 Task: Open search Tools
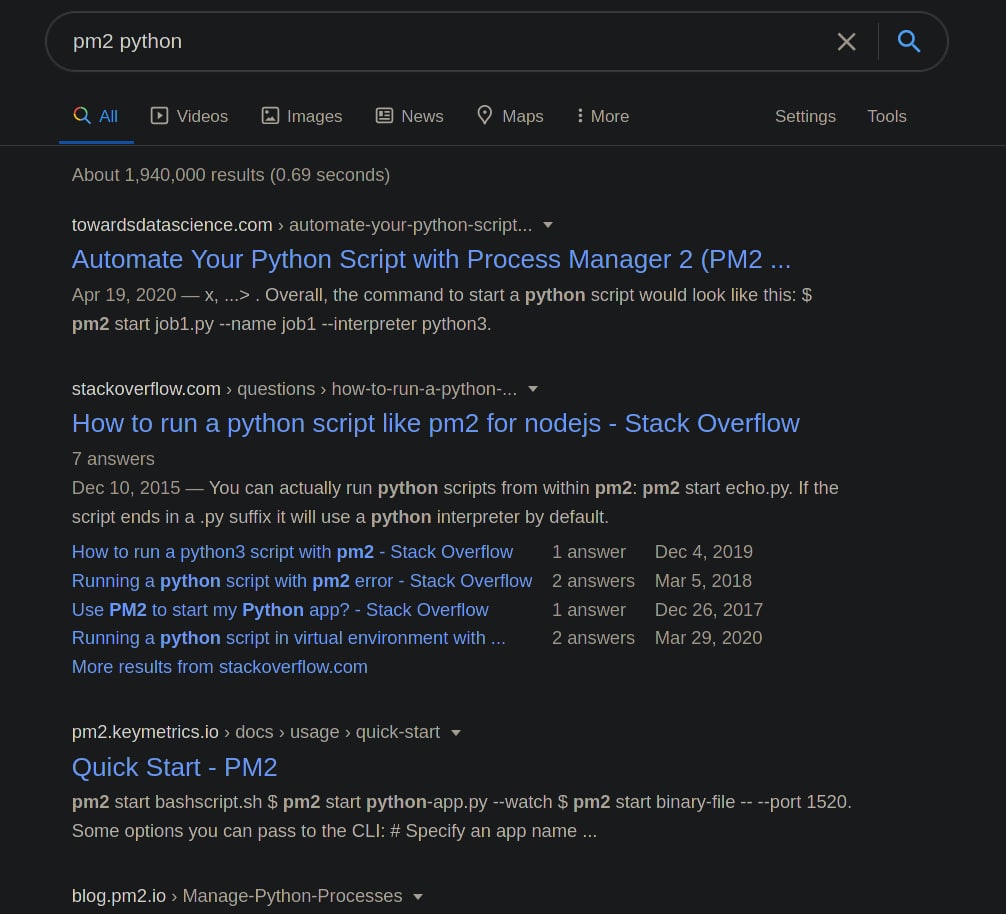click(887, 116)
